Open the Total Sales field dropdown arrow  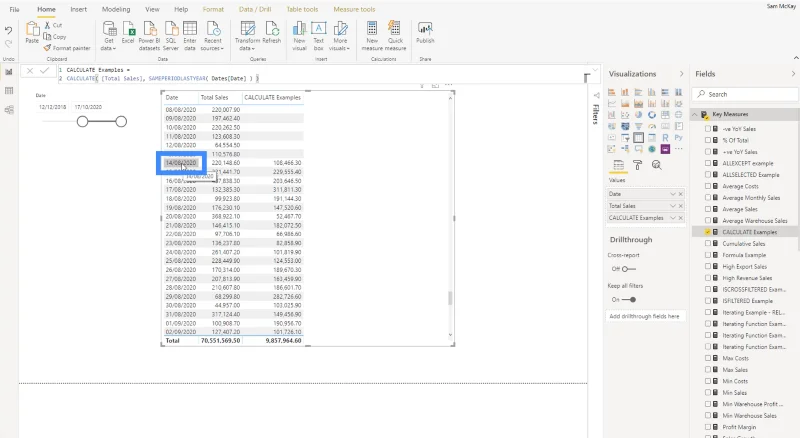click(x=673, y=206)
